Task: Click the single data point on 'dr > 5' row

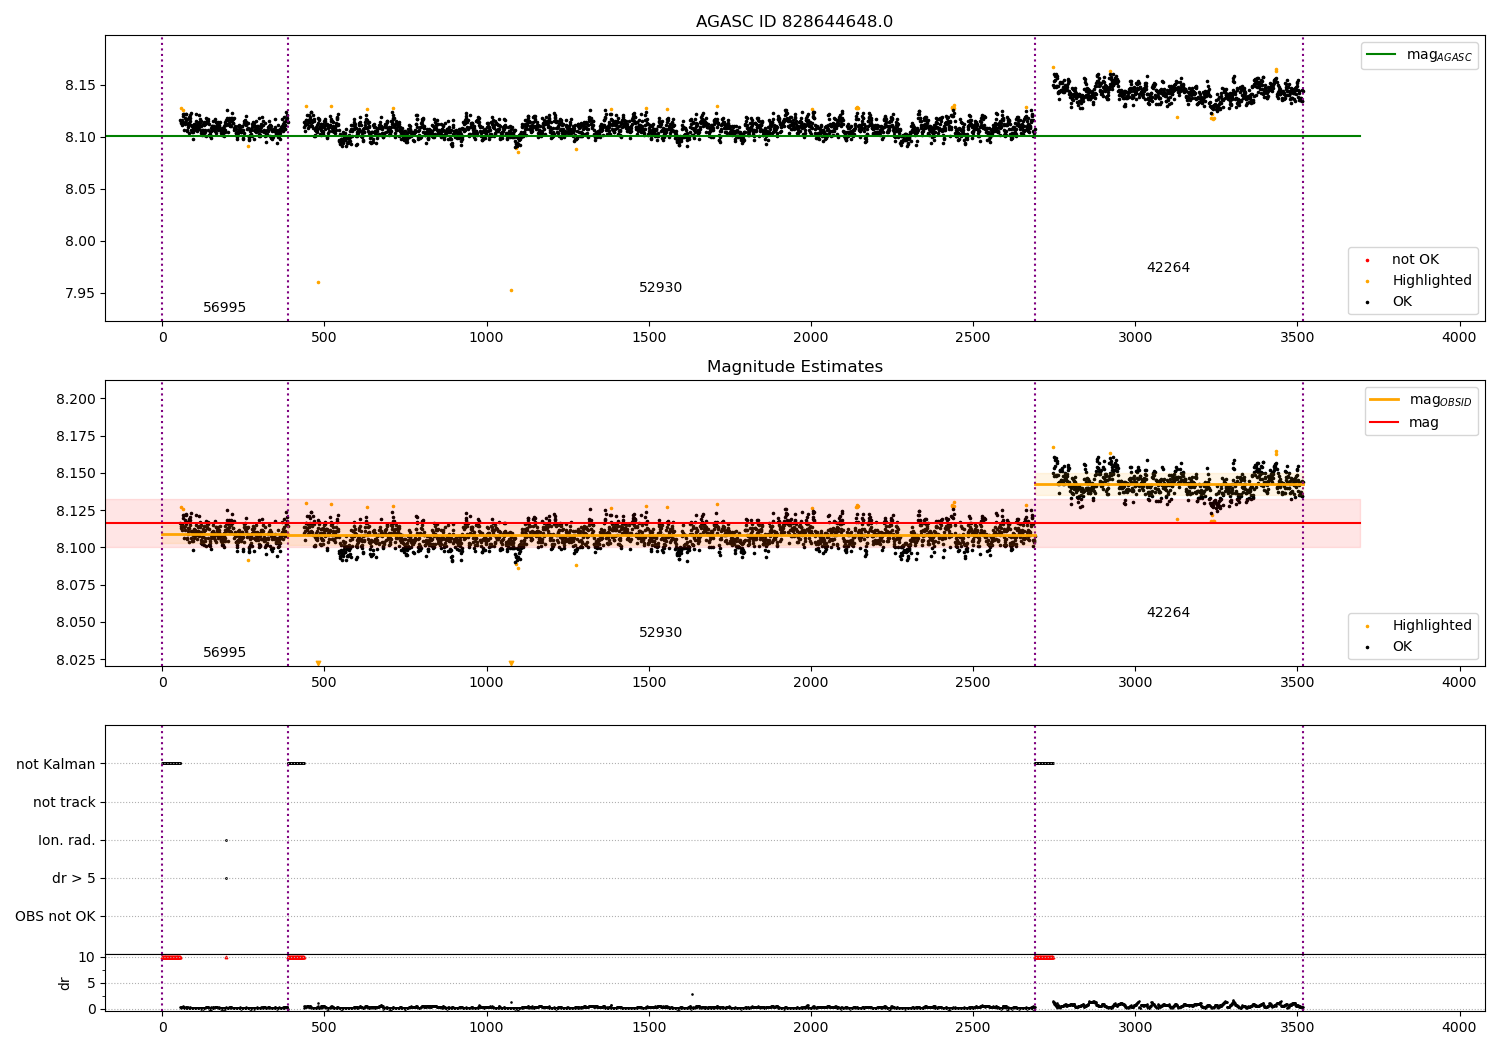Action: [x=226, y=878]
